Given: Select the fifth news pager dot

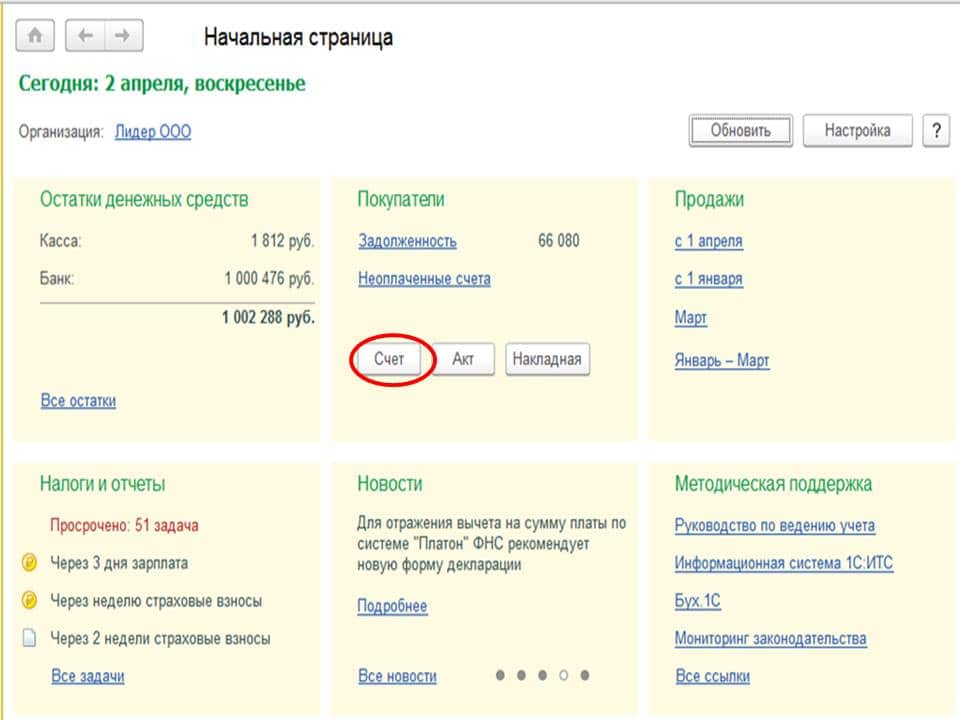Looking at the screenshot, I should click(x=585, y=675).
